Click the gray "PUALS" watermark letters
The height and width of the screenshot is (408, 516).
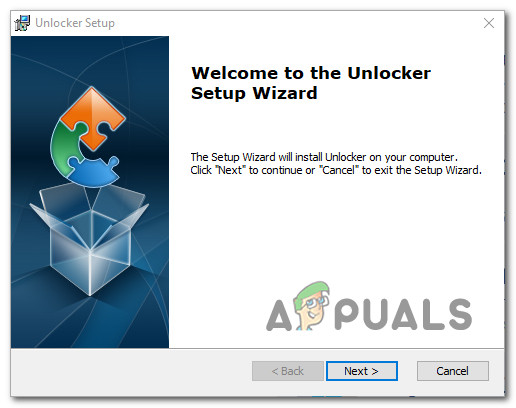point(403,314)
